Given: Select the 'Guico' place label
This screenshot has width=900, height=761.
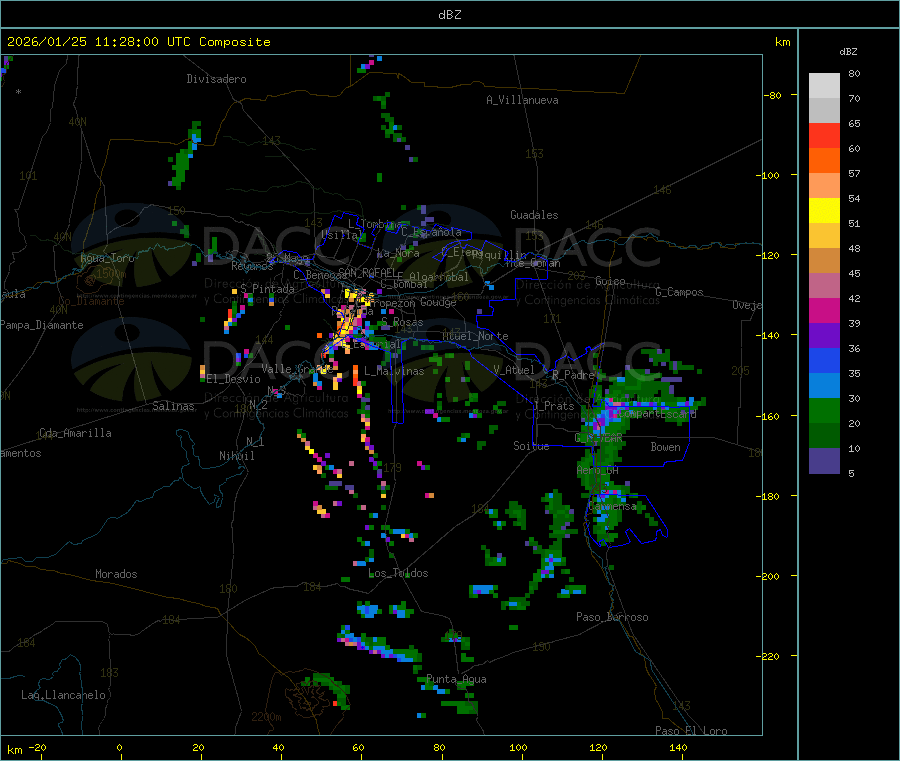Looking at the screenshot, I should click(610, 281).
